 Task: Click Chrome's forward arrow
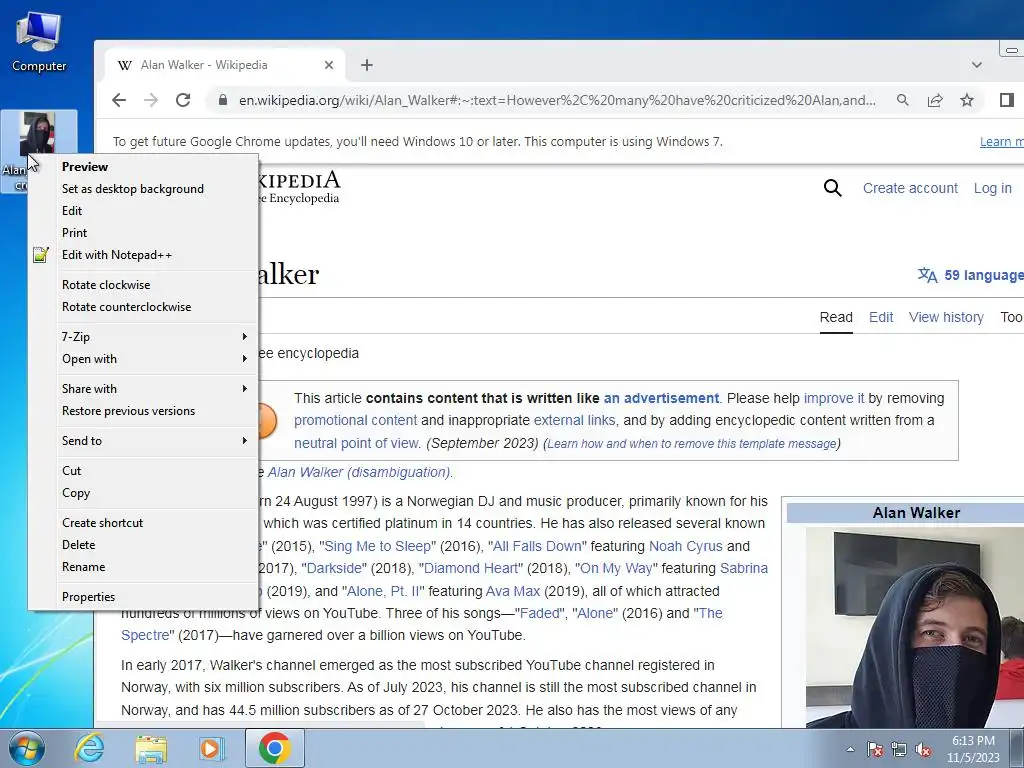tap(151, 100)
